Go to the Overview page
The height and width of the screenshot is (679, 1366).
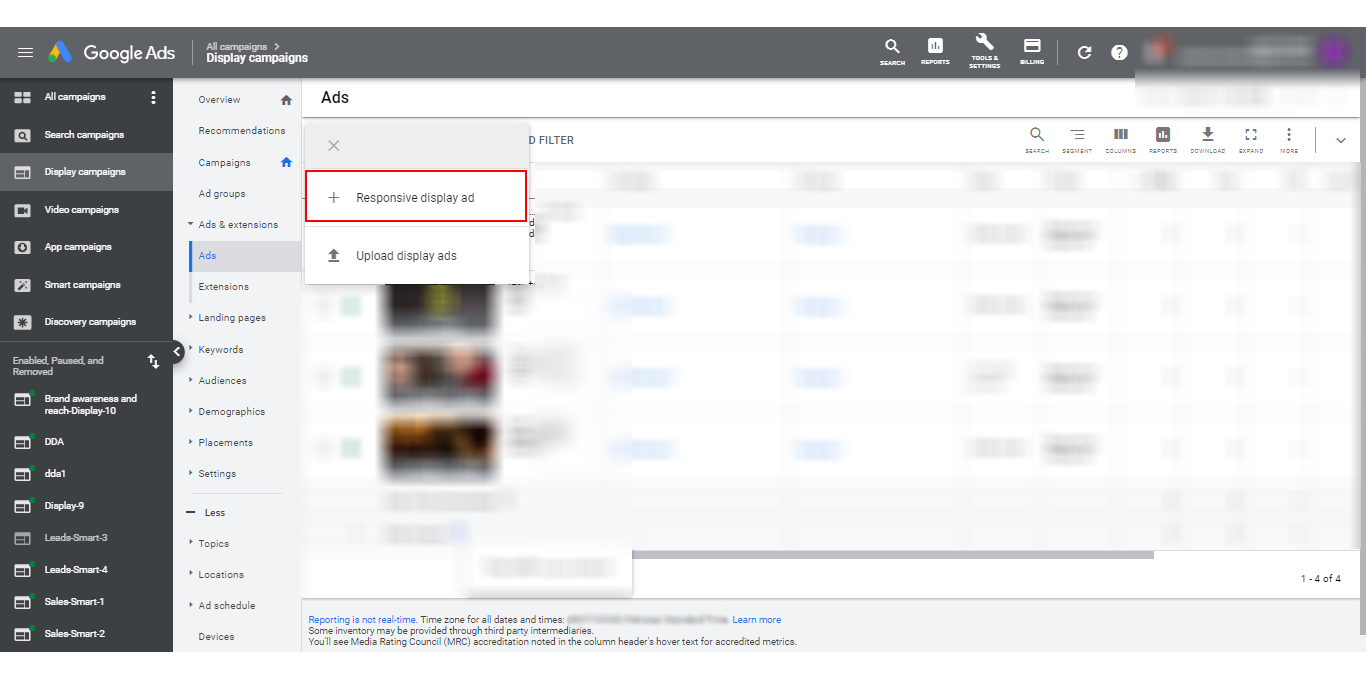[x=219, y=100]
